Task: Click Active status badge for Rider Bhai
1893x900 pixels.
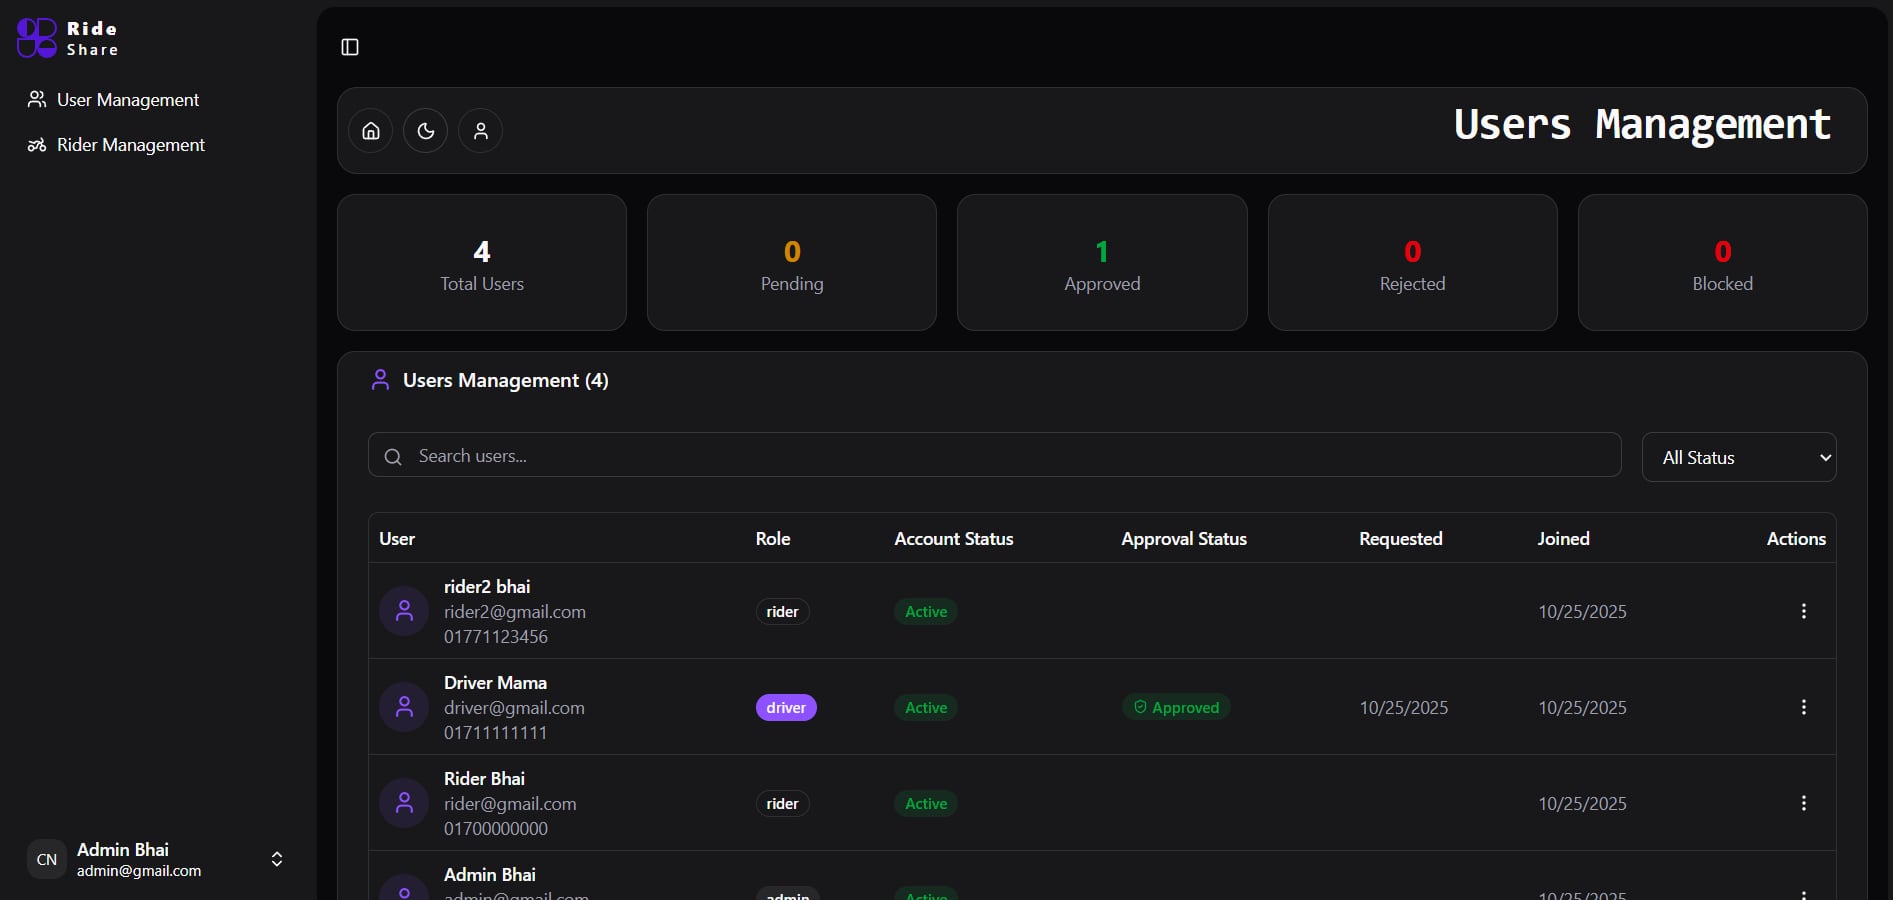Action: (x=926, y=804)
